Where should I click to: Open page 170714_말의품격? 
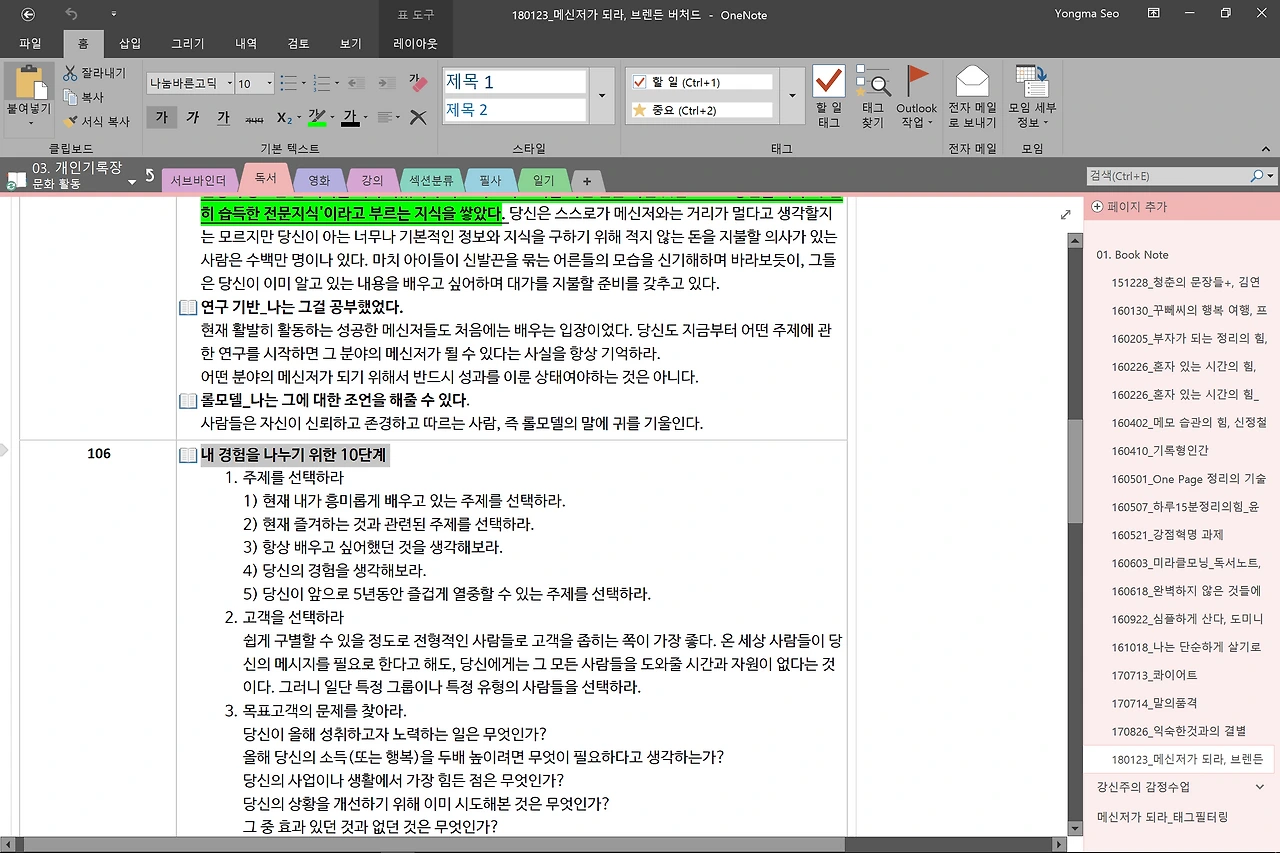[1154, 703]
